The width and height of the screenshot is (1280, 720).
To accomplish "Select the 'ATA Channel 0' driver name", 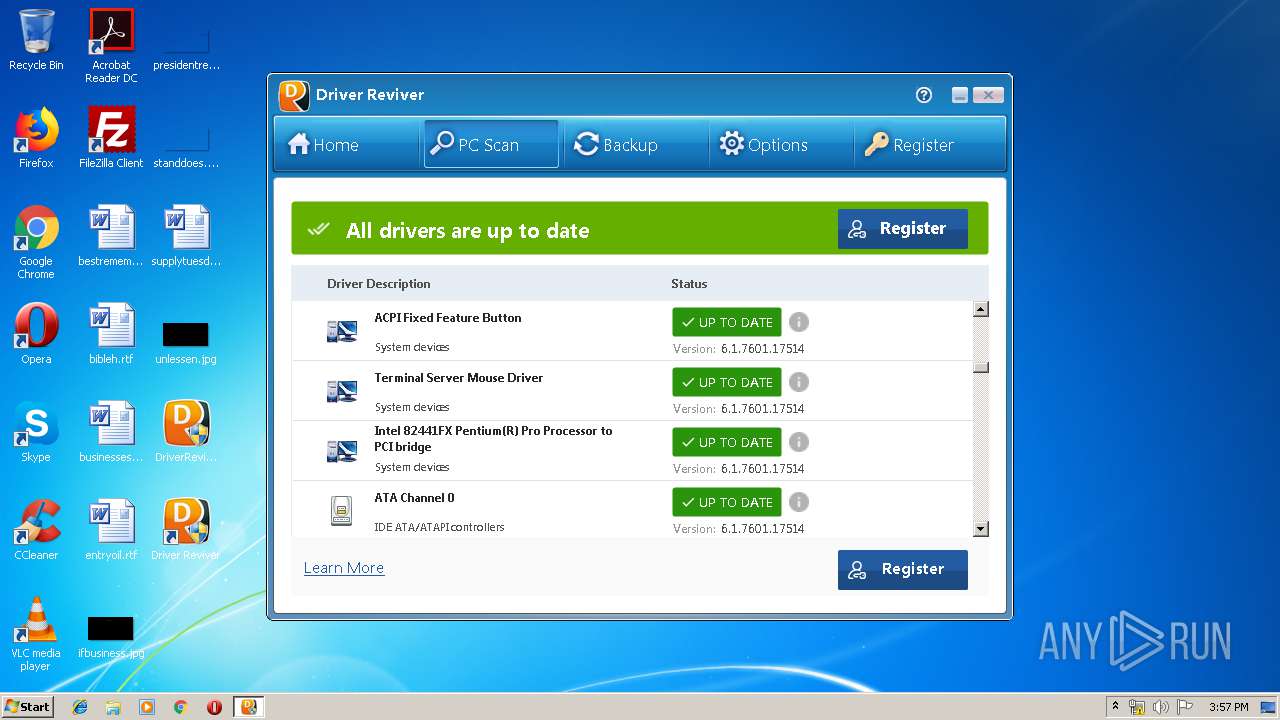I will pyautogui.click(x=414, y=498).
